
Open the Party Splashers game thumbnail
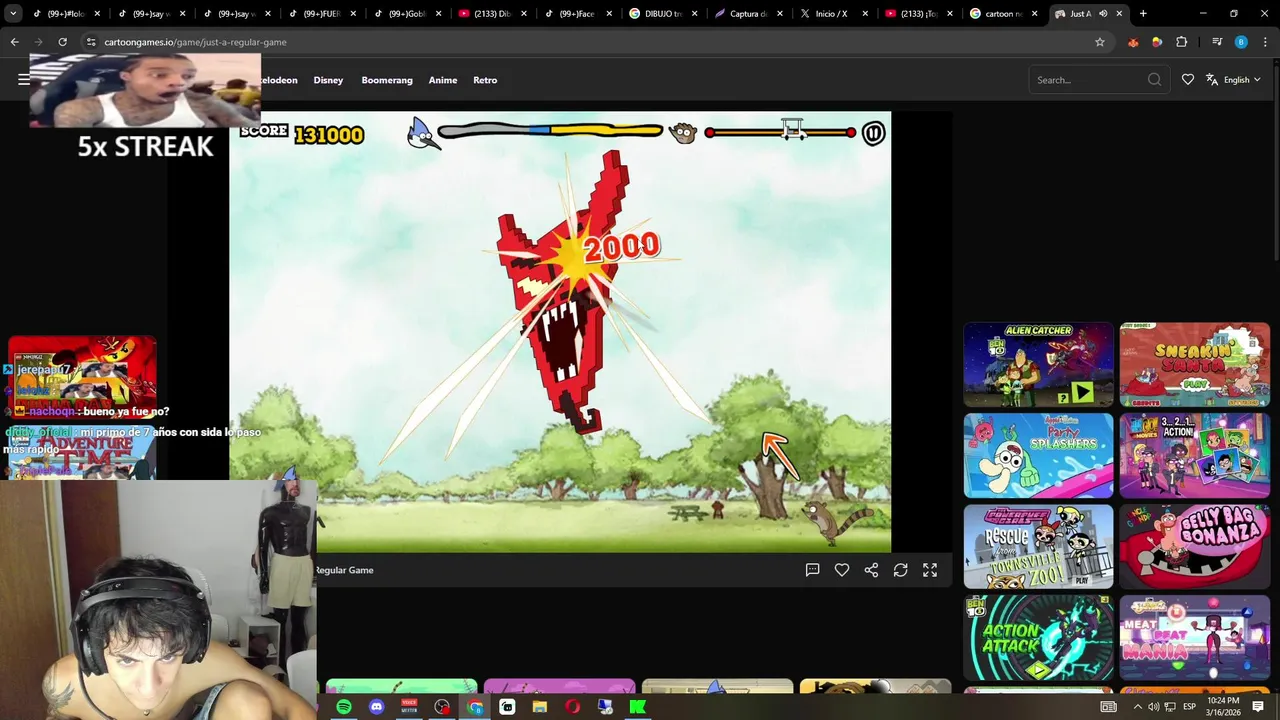click(x=1038, y=455)
